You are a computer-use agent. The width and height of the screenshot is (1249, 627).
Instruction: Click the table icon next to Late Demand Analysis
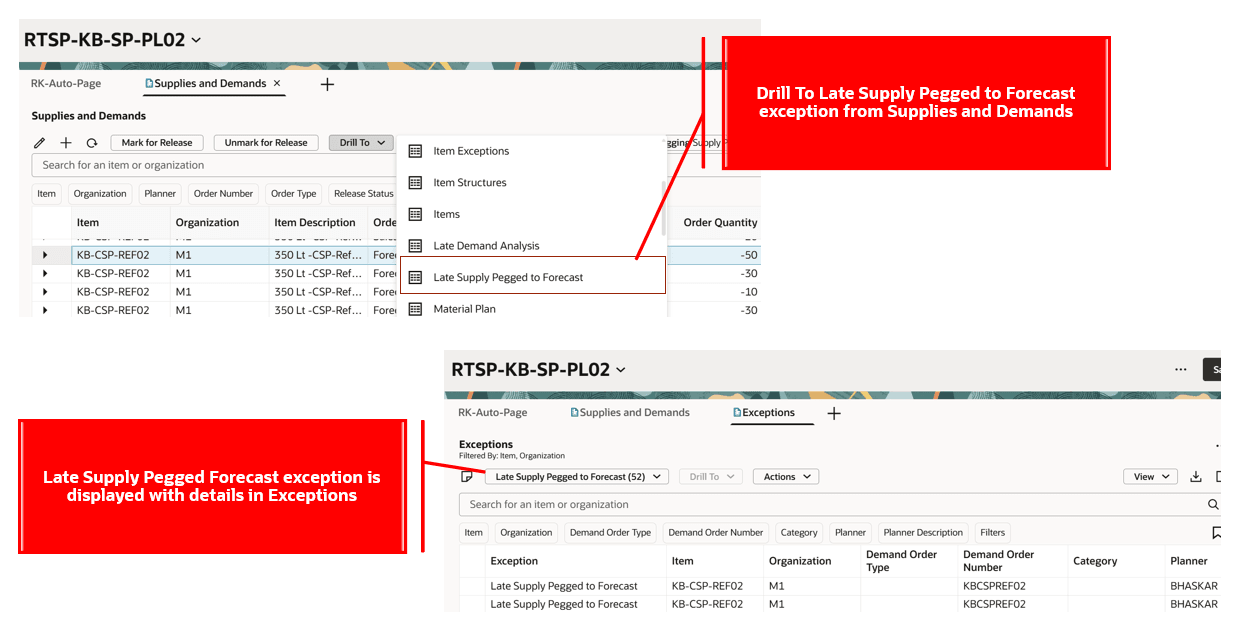click(x=415, y=246)
